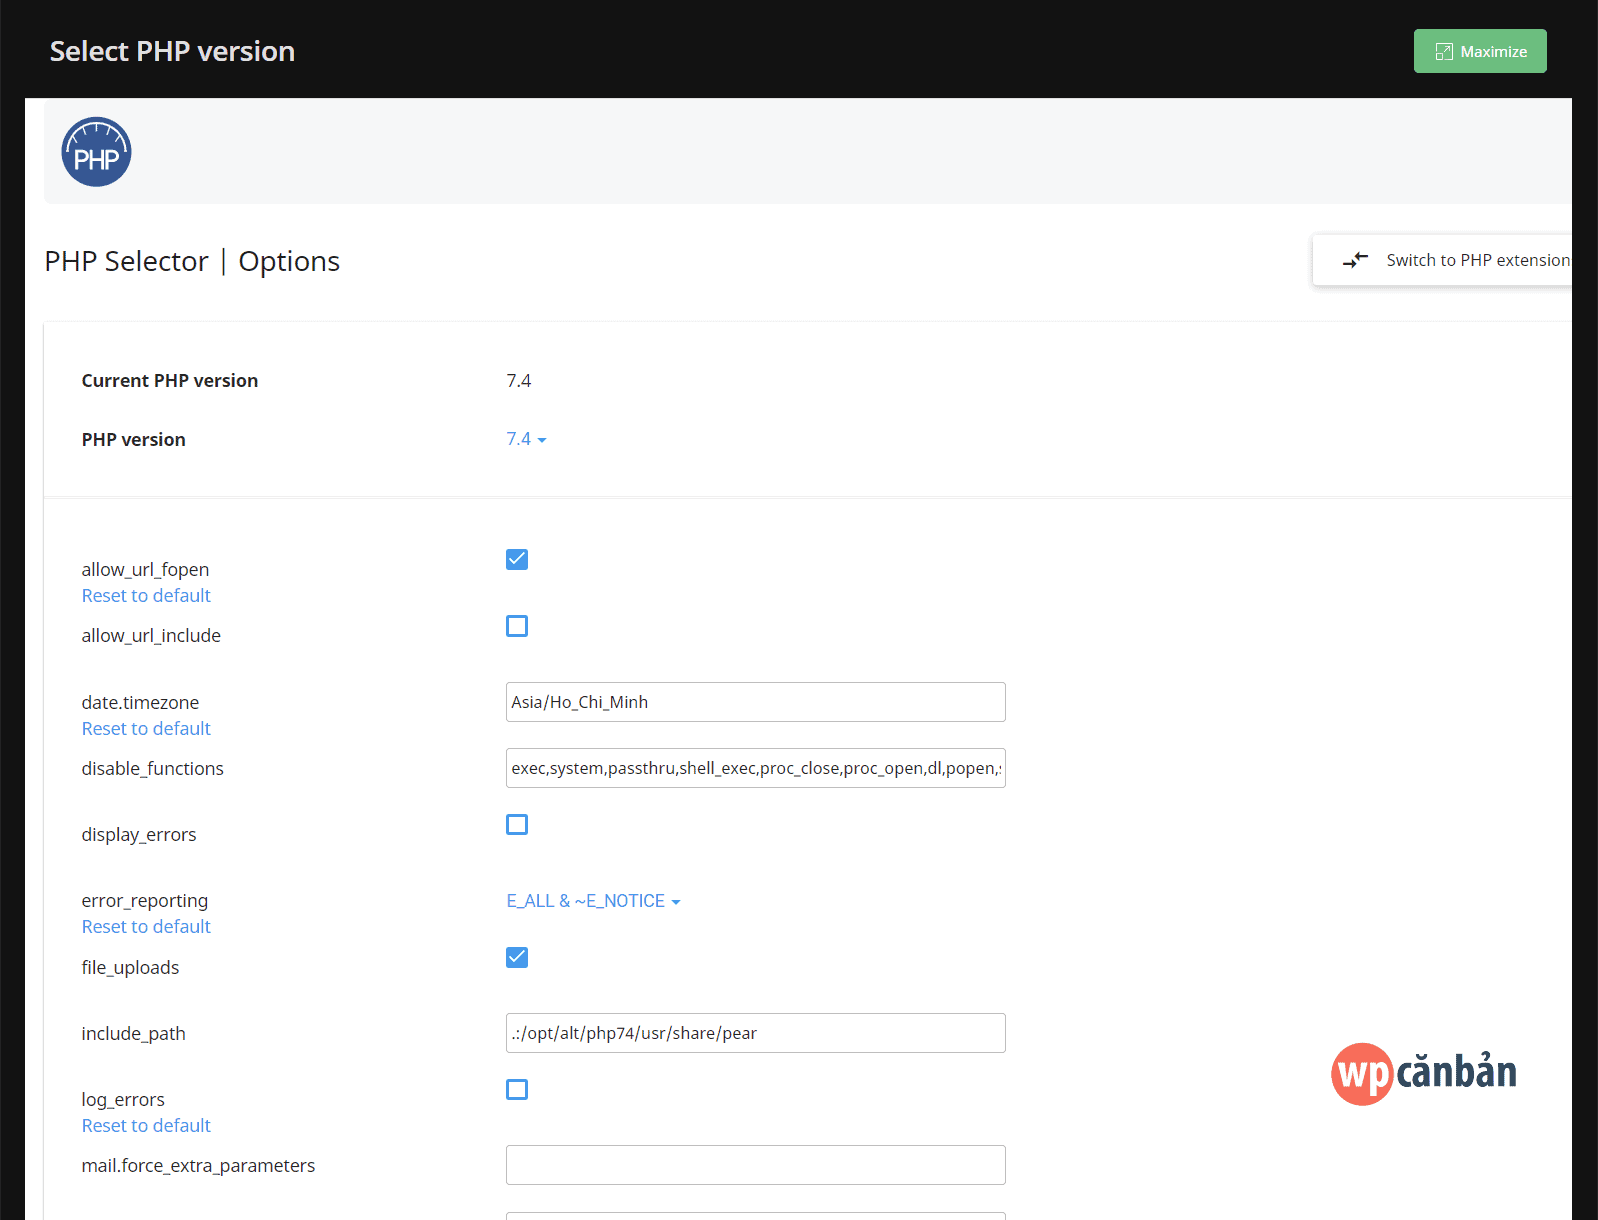
Task: Click the mail.force_extra_parameters field
Action: 755,1165
